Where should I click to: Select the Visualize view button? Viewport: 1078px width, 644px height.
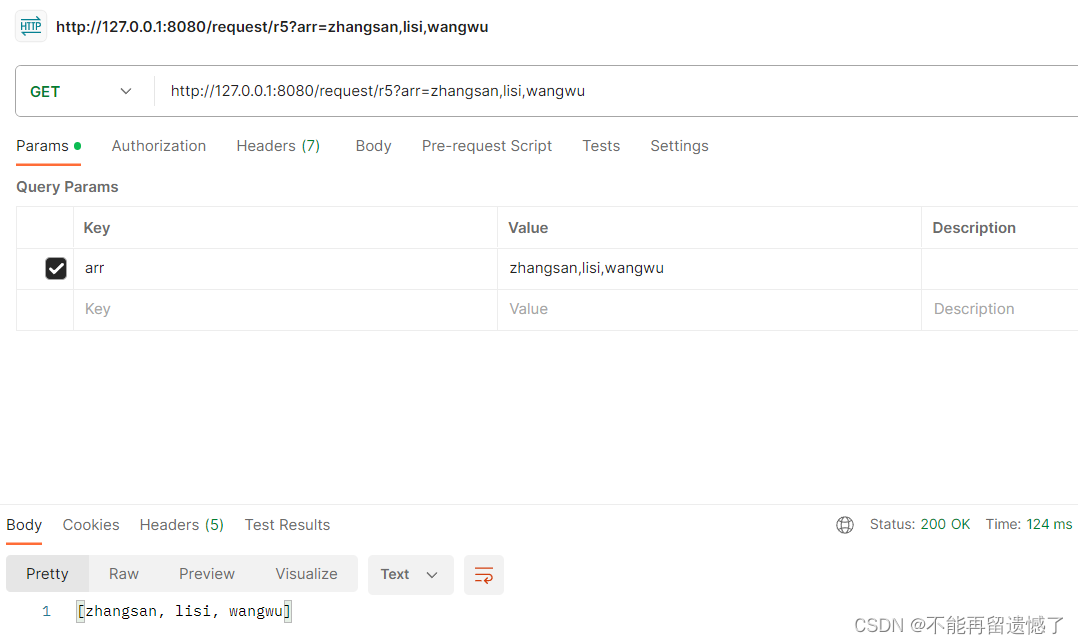(307, 574)
